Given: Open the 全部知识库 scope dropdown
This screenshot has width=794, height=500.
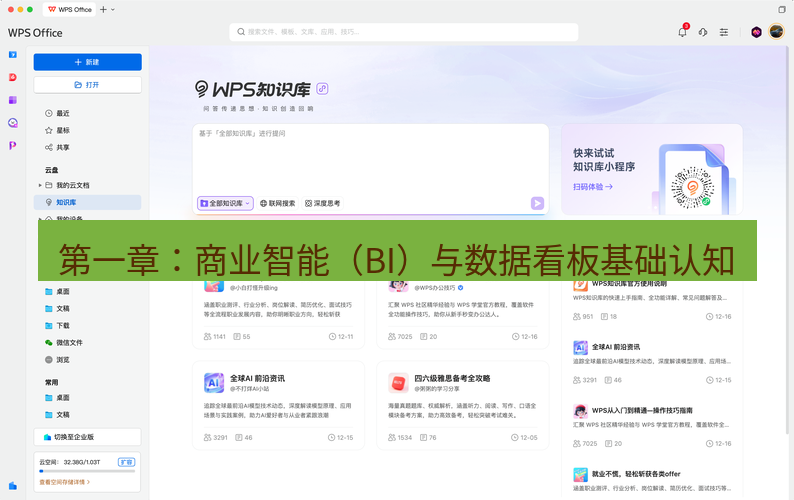Looking at the screenshot, I should [225, 203].
